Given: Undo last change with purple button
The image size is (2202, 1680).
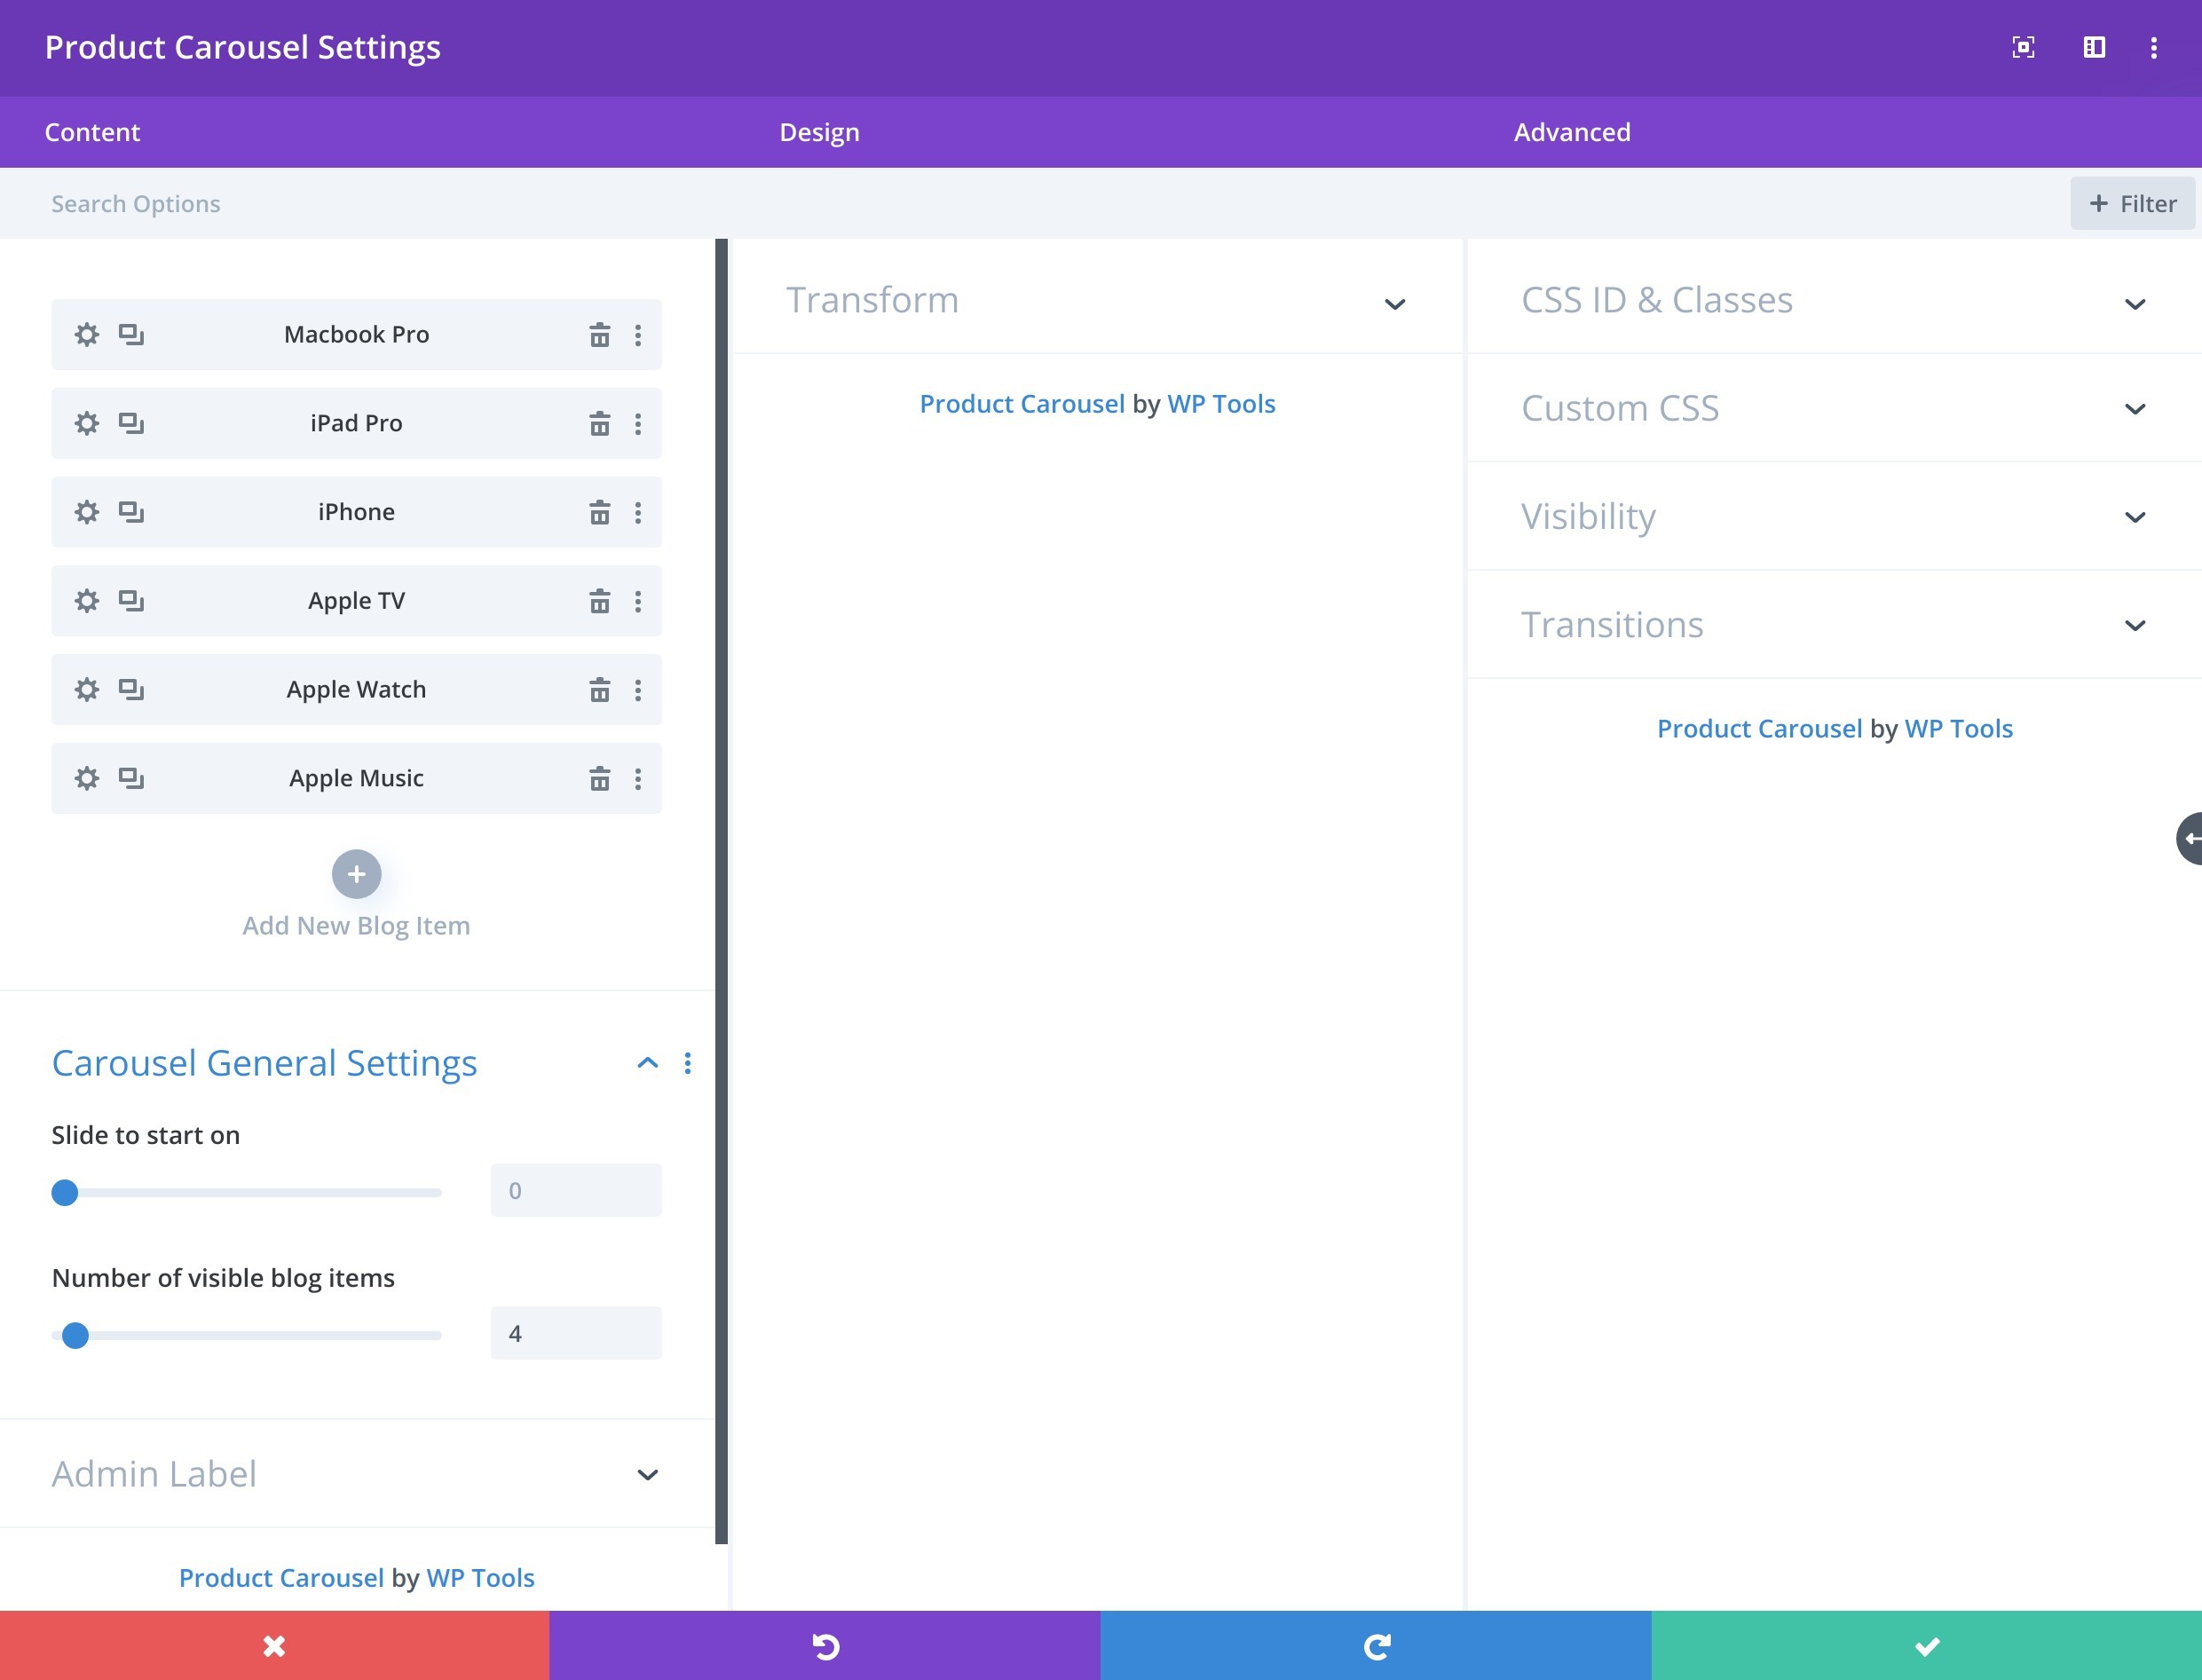Looking at the screenshot, I should tap(825, 1645).
